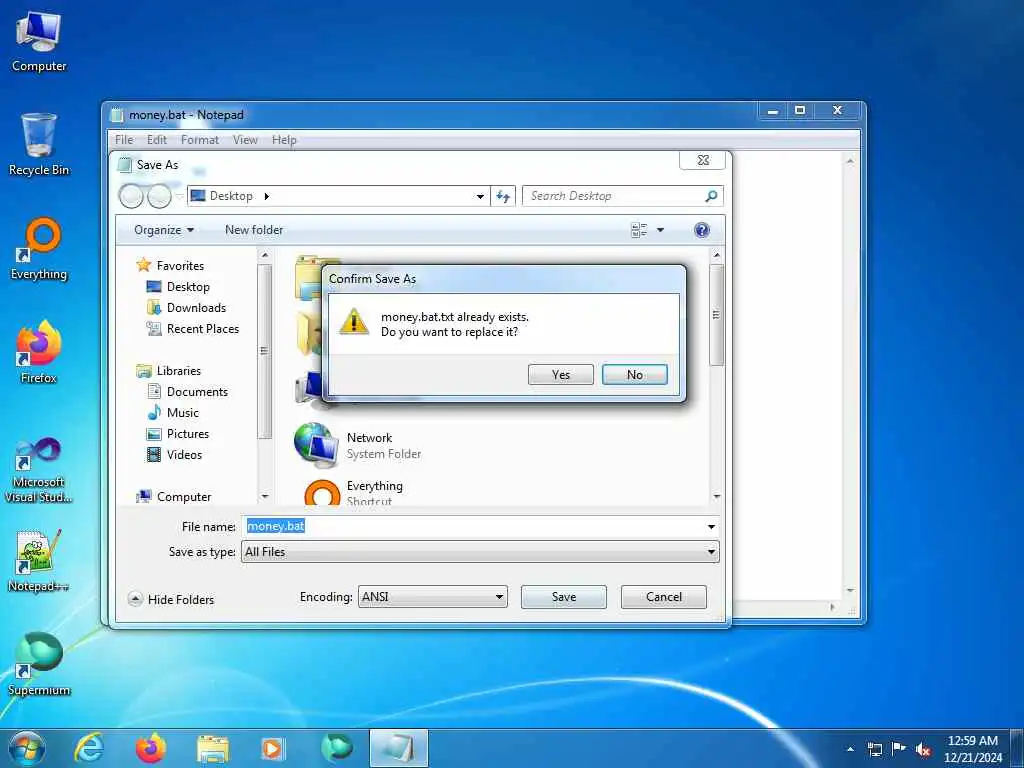This screenshot has height=768, width=1024.
Task: Click the file list vertical scrollbar
Action: click(x=716, y=315)
